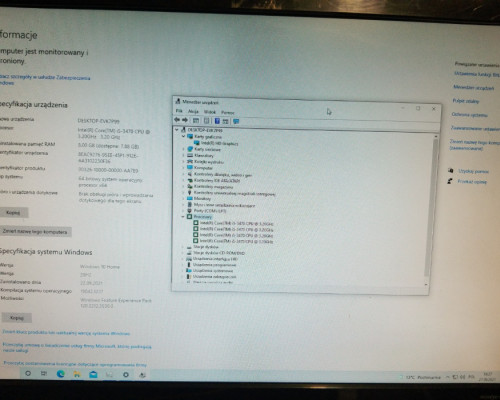Click the scan for hardware changes monitor icon
500x400 pixels.
(x=236, y=121)
